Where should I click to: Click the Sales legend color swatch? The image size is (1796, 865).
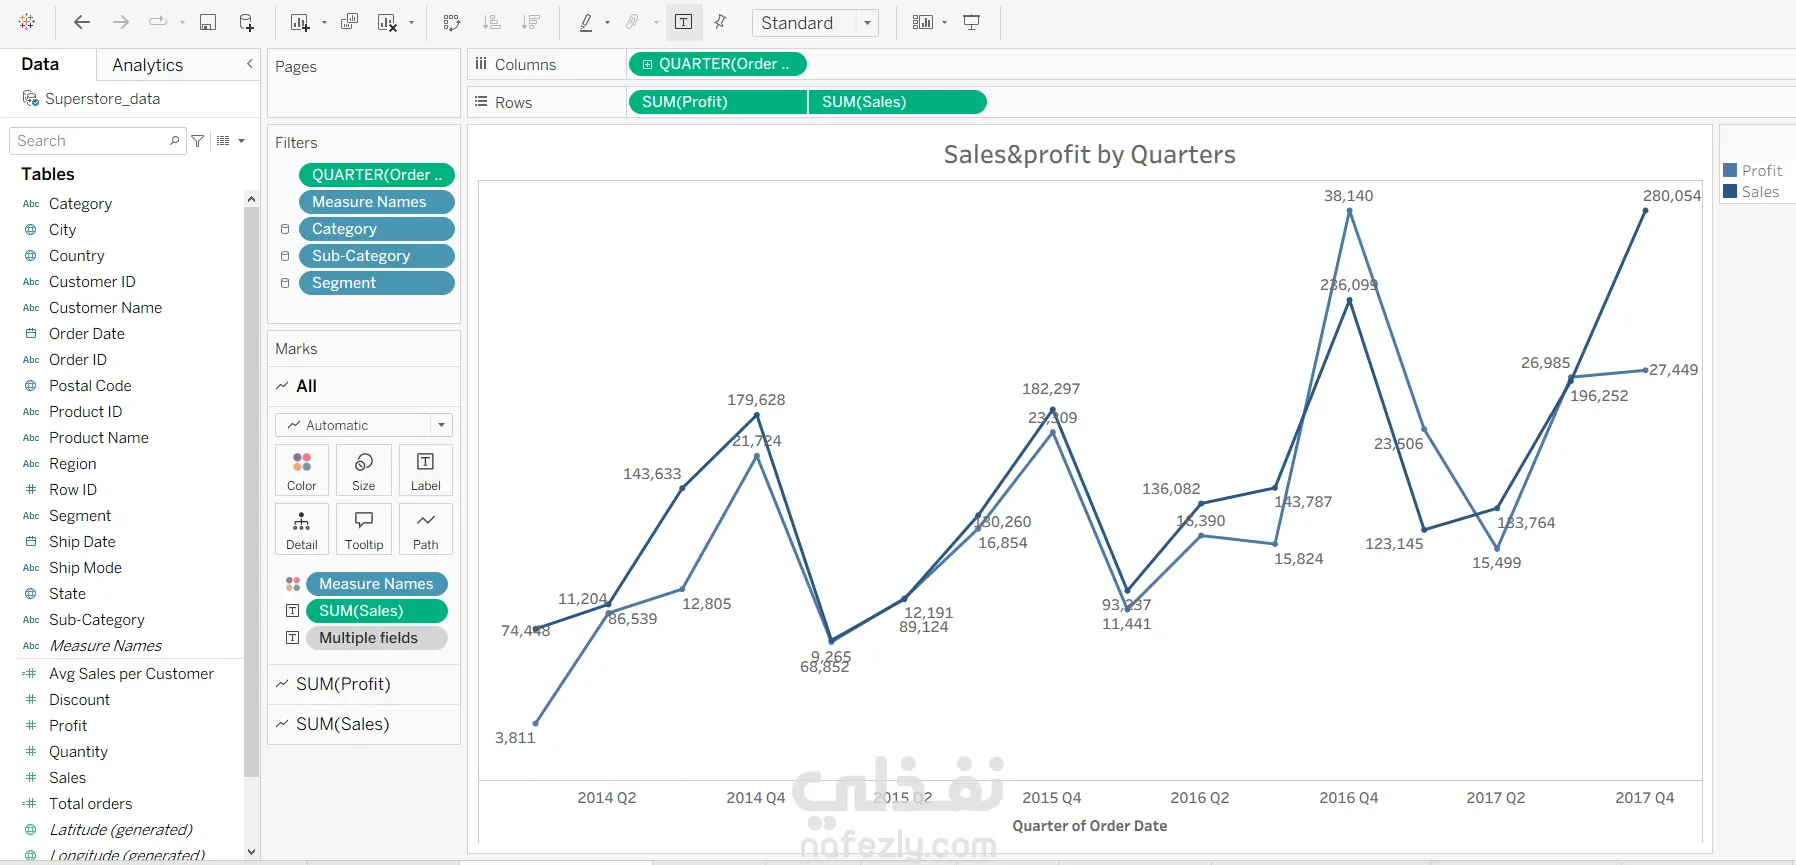click(1730, 192)
